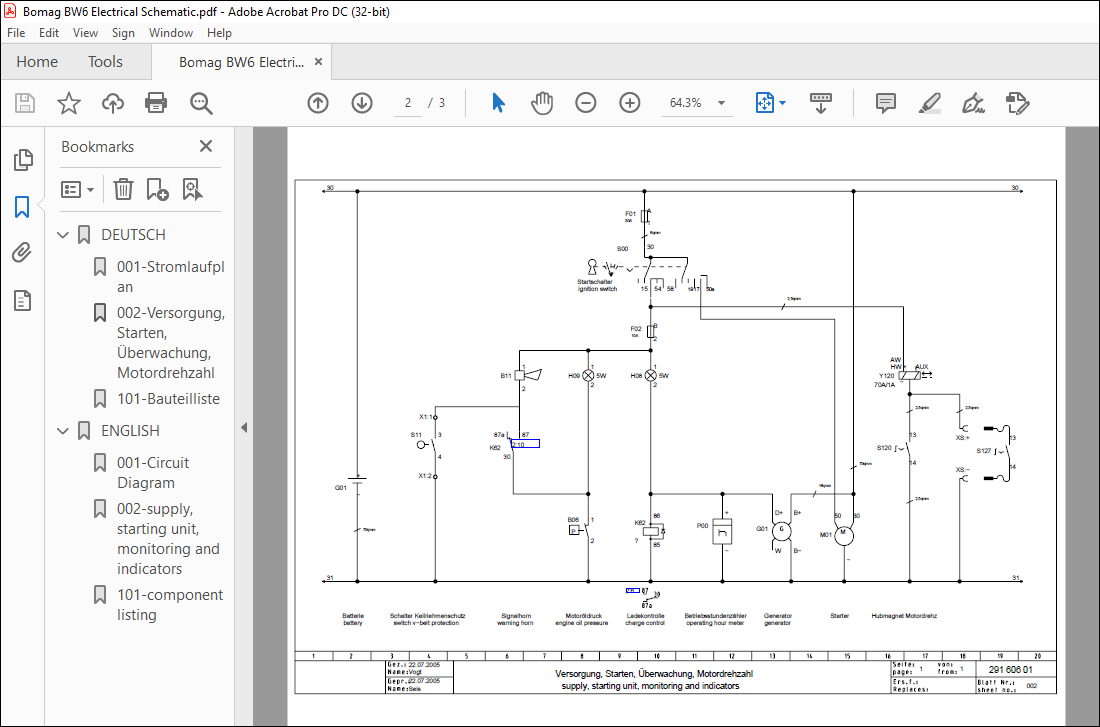Add a sticky note comment
Viewport: 1100px width, 727px height.
886,103
